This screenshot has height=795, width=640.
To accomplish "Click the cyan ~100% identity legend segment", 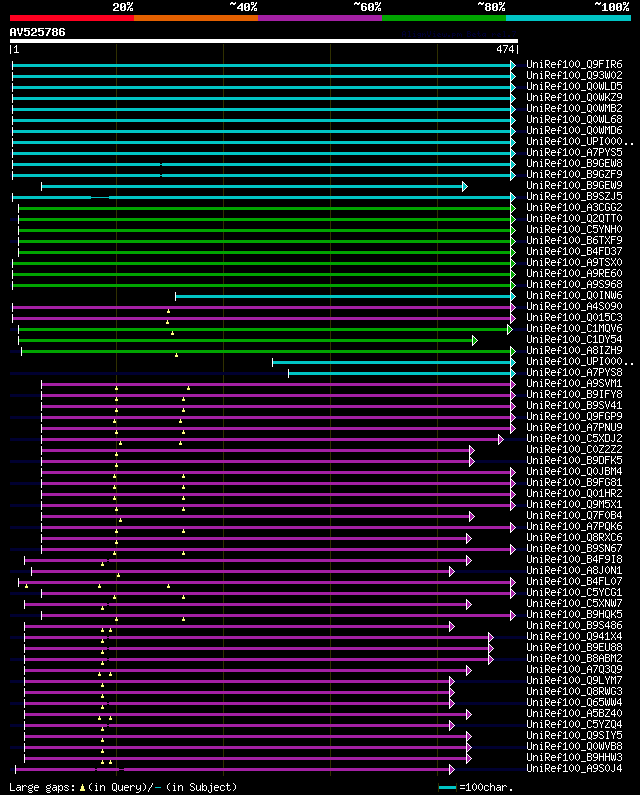I will pyautogui.click(x=568, y=18).
